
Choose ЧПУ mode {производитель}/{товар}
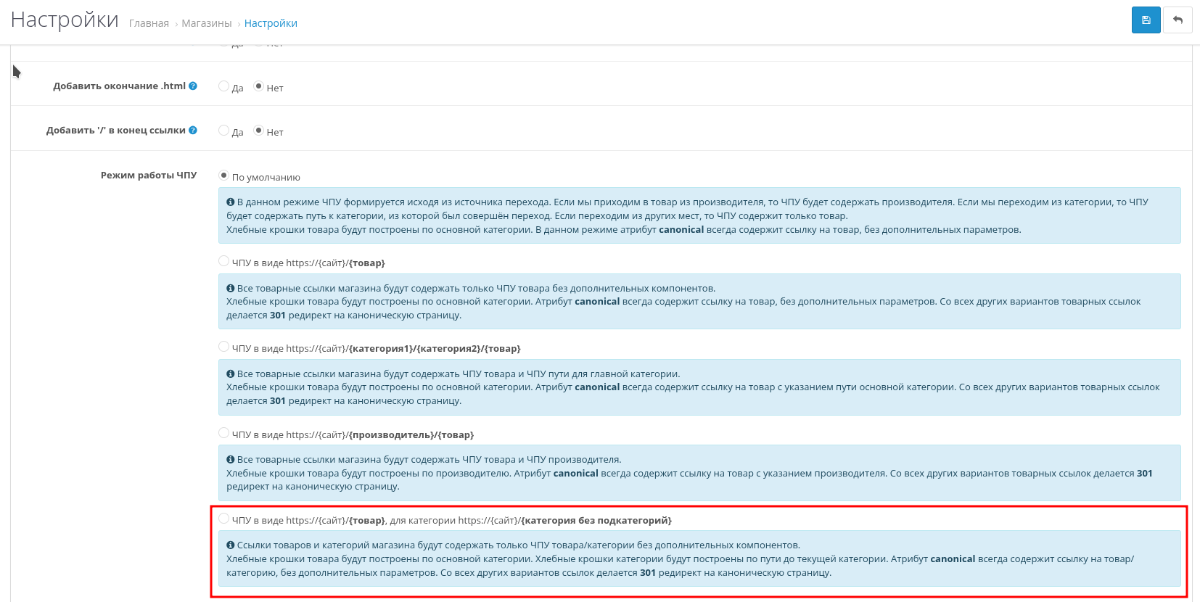pyautogui.click(x=223, y=433)
